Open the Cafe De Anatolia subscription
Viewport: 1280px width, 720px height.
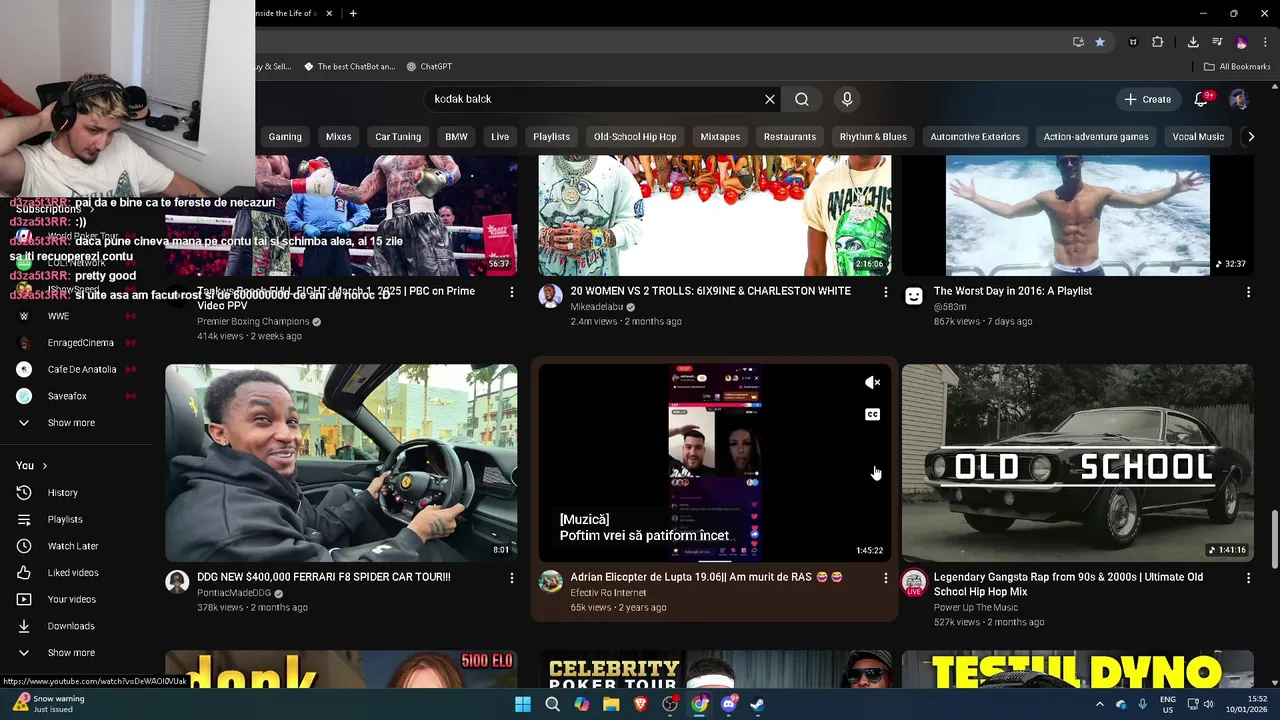[x=76, y=370]
